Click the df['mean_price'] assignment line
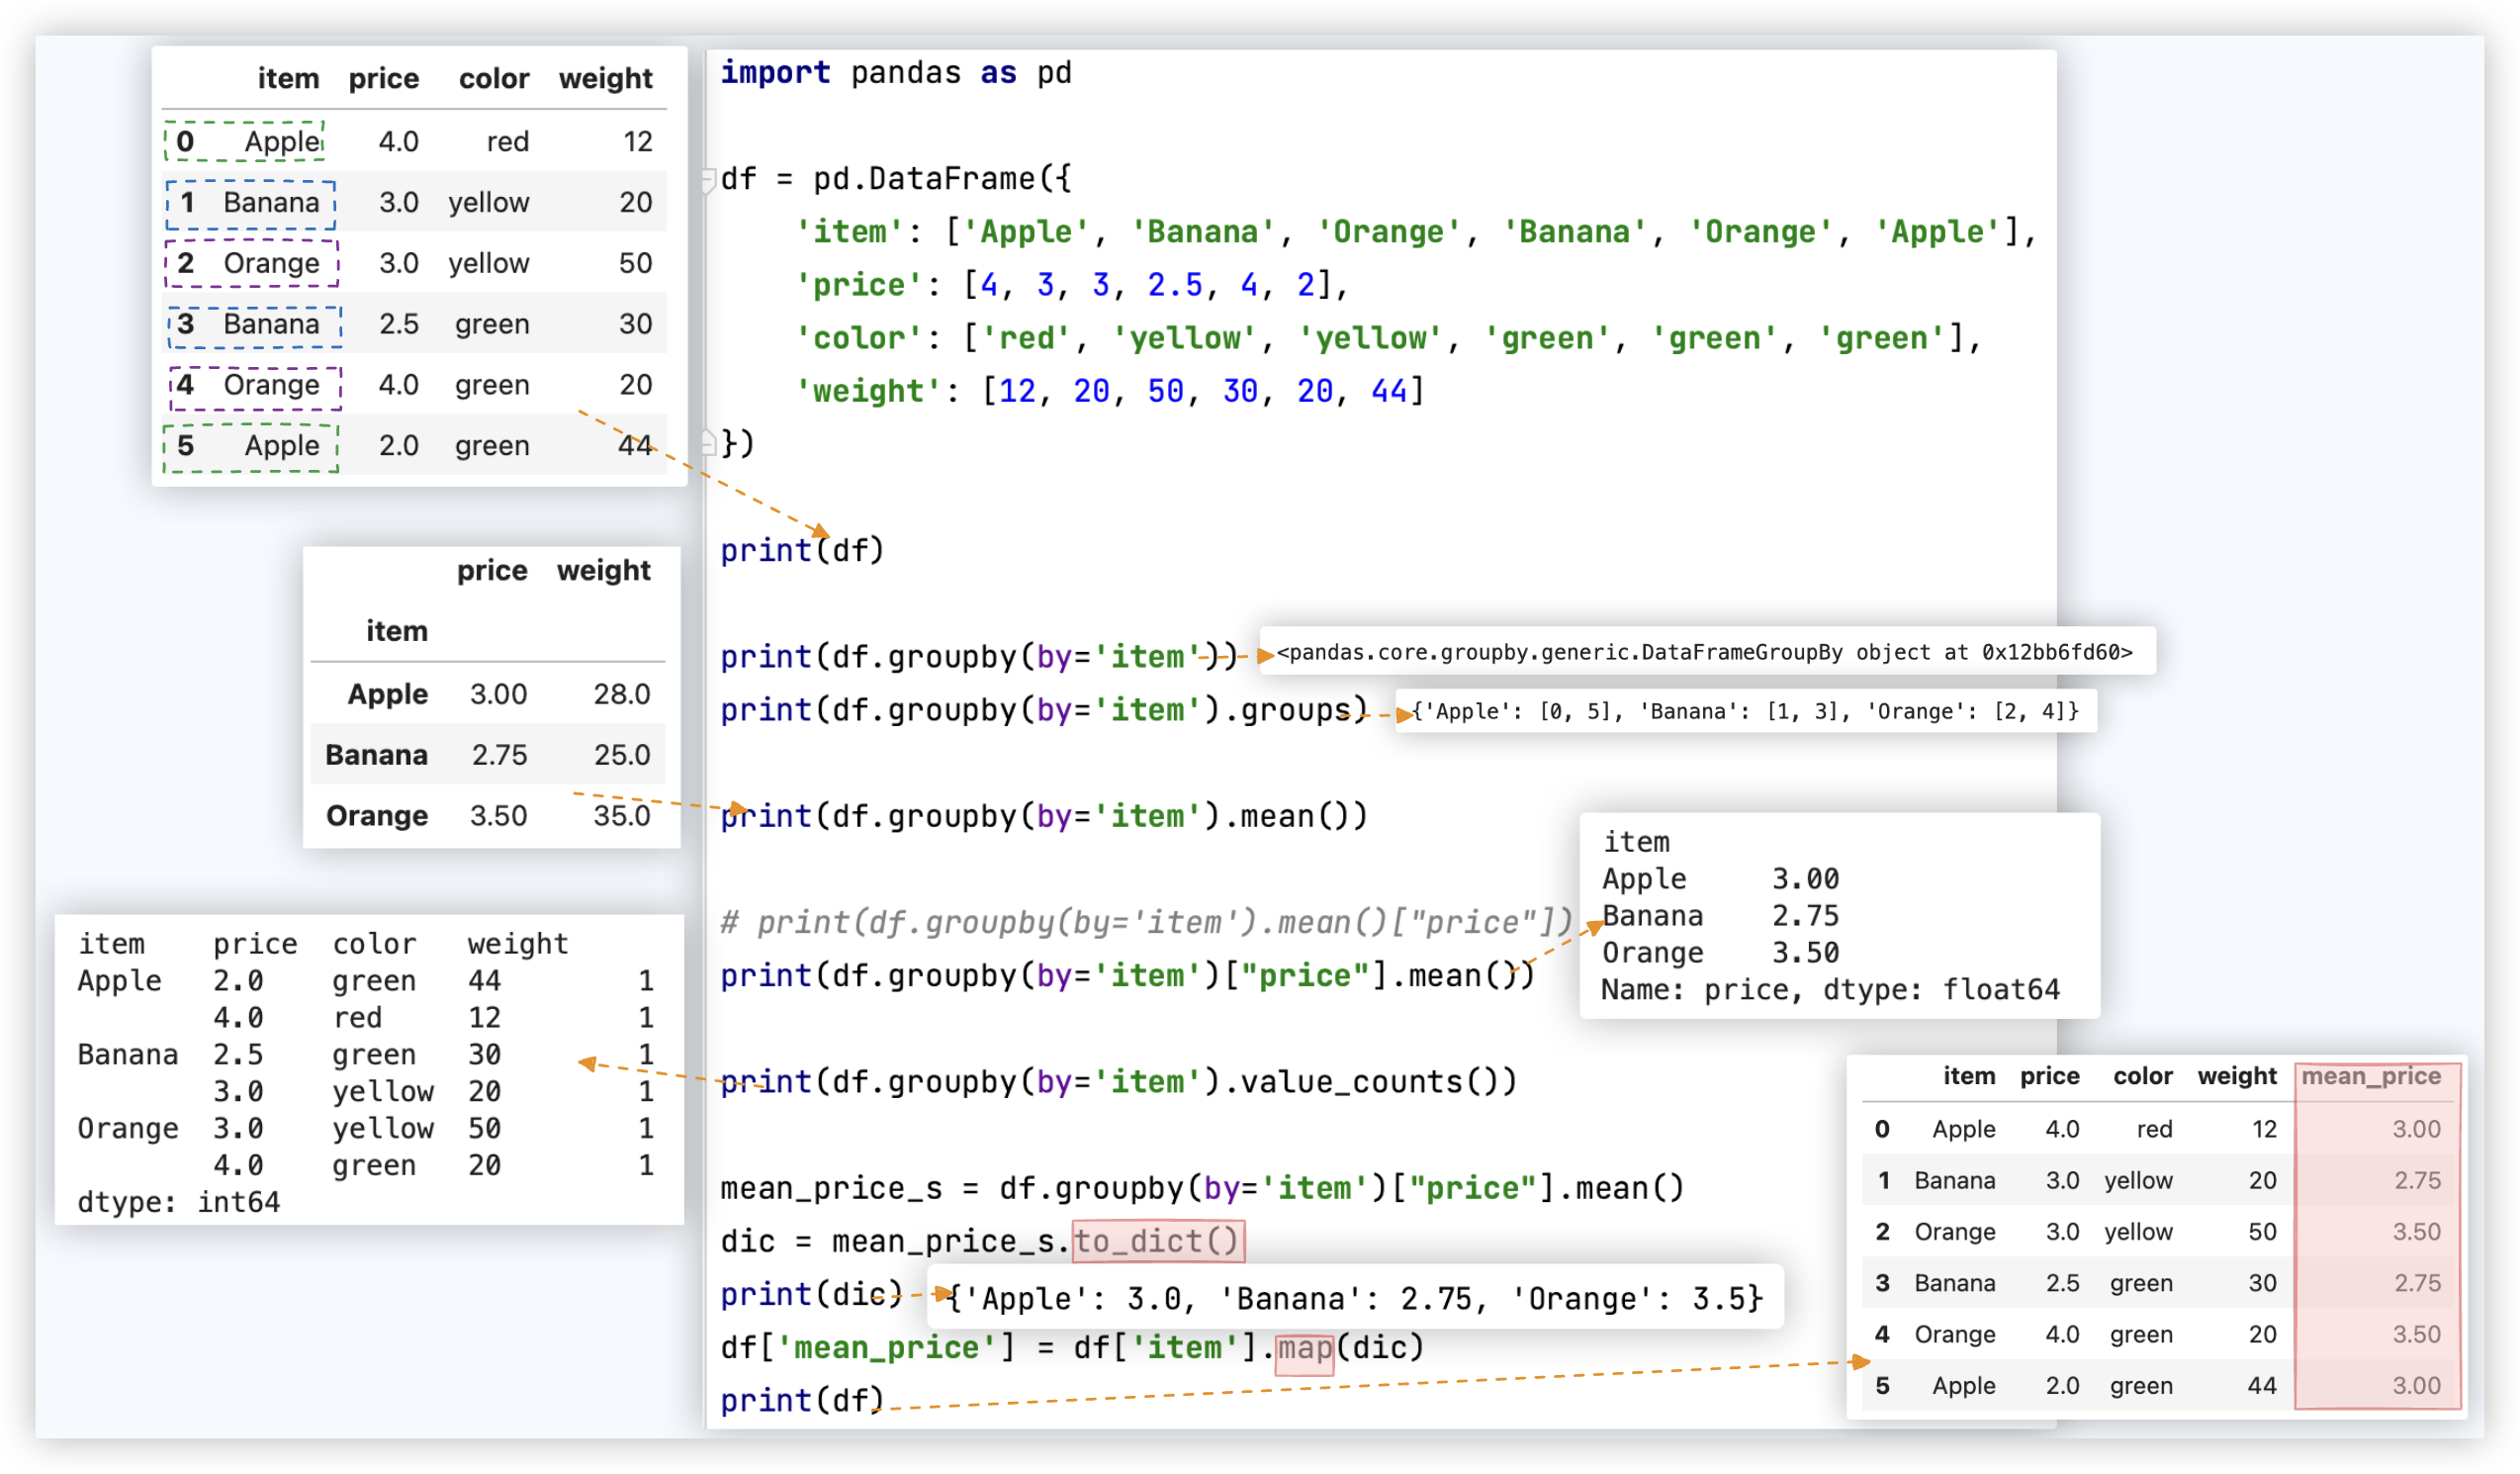The height and width of the screenshot is (1474, 2520). pyautogui.click(x=1072, y=1347)
